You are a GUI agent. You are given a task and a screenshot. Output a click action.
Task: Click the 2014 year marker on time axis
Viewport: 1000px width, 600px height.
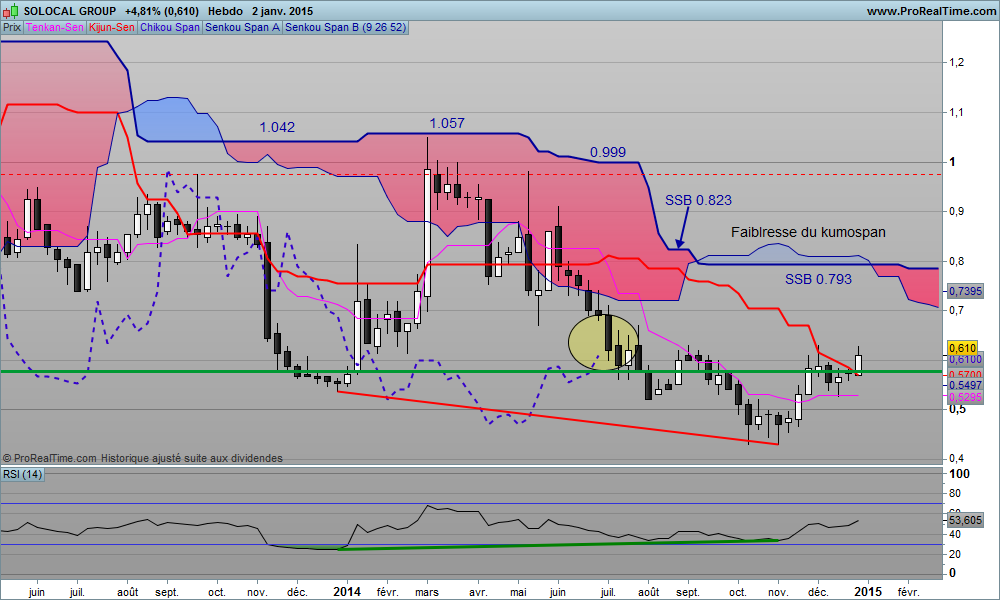point(347,592)
